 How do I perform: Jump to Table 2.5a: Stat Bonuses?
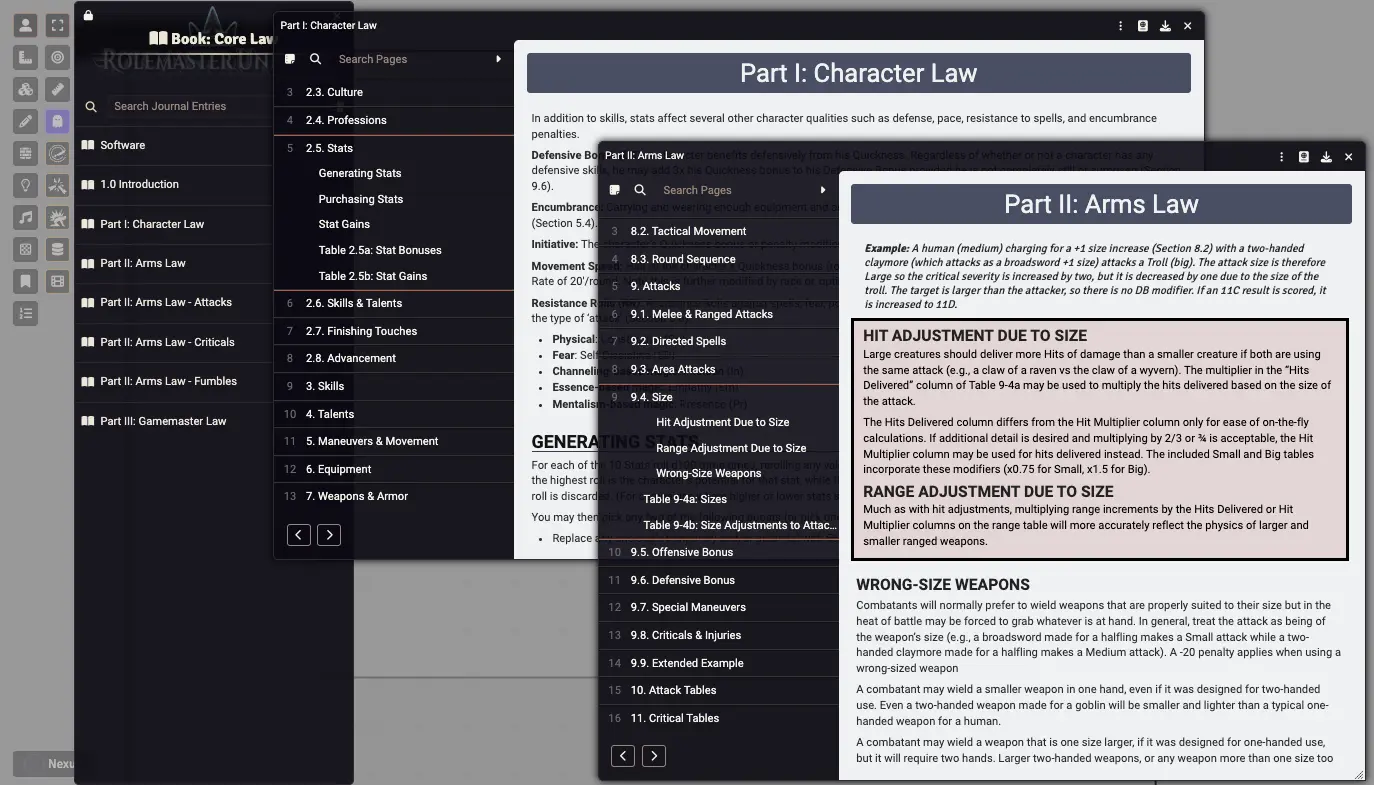pyautogui.click(x=380, y=250)
